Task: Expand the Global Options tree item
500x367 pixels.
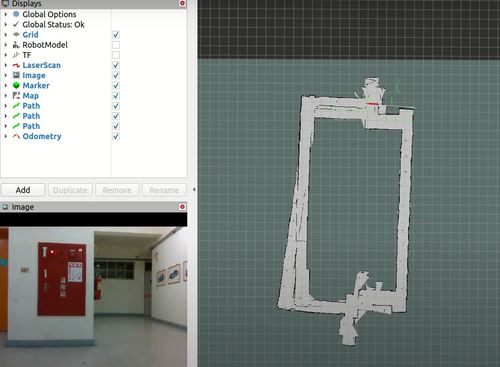Action: [x=6, y=14]
